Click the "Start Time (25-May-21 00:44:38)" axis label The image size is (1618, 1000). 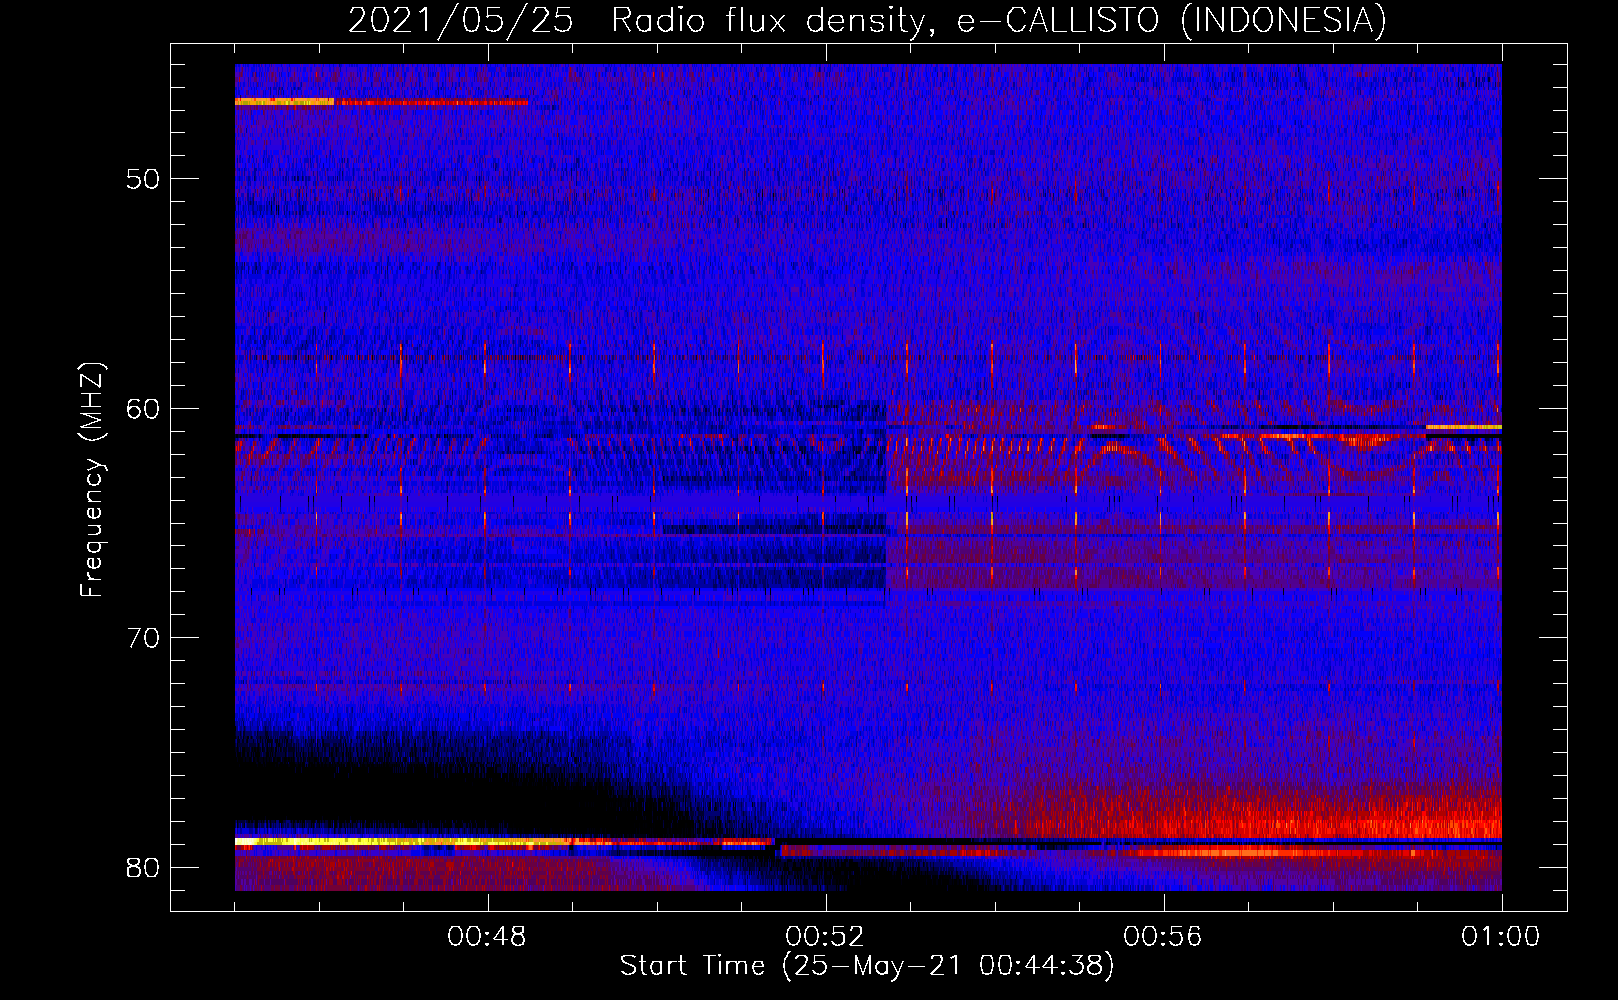[x=867, y=966]
